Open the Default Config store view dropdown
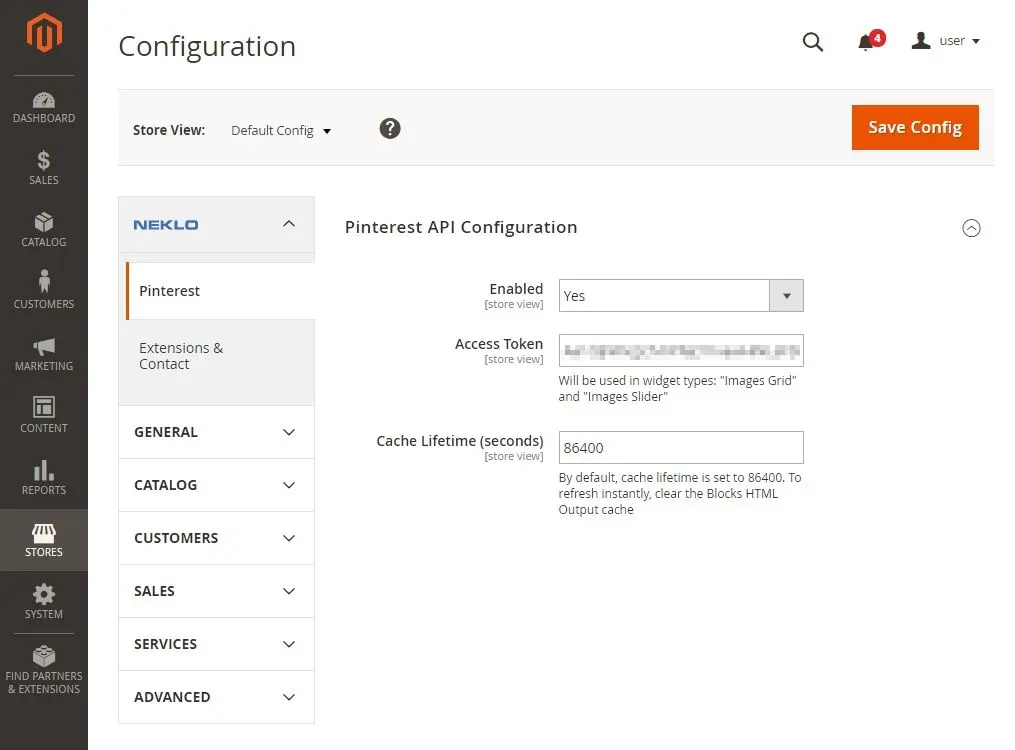Image resolution: width=1015 pixels, height=750 pixels. (281, 131)
